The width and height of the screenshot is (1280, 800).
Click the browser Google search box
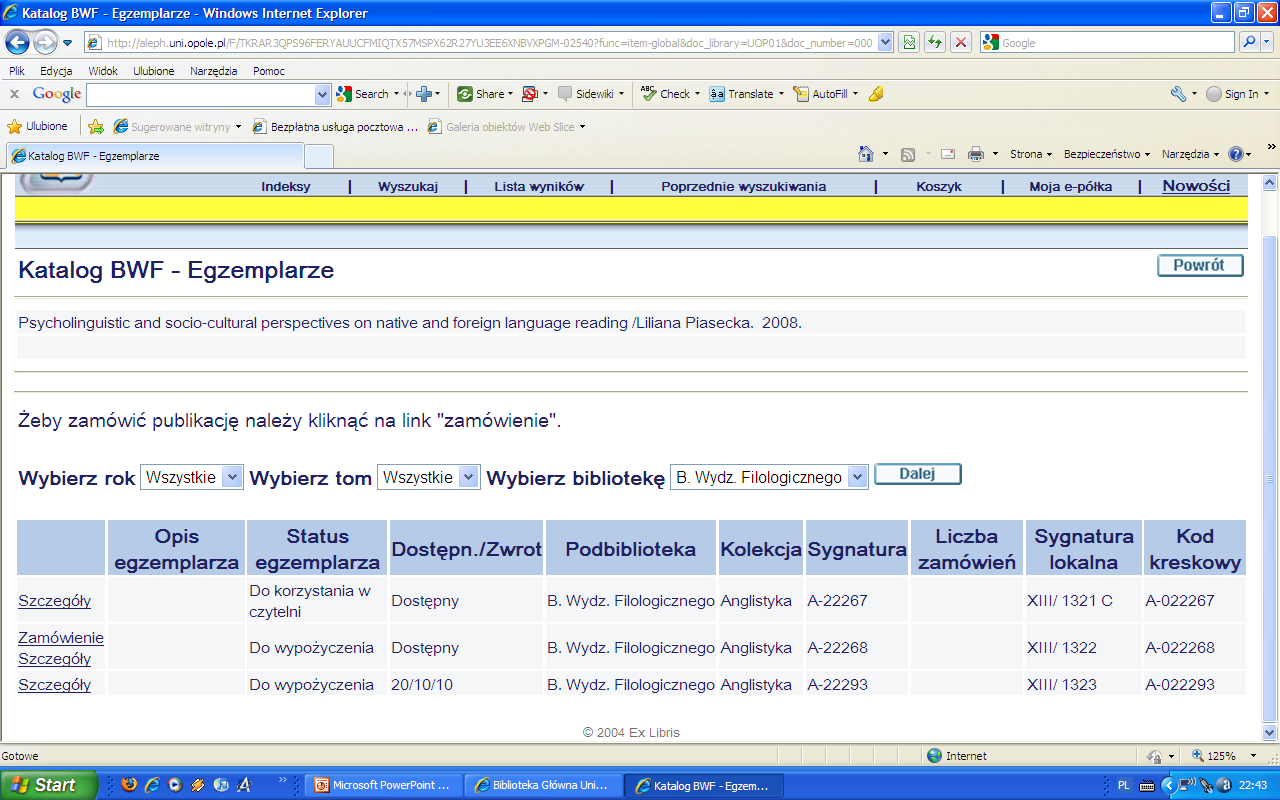pos(1110,43)
